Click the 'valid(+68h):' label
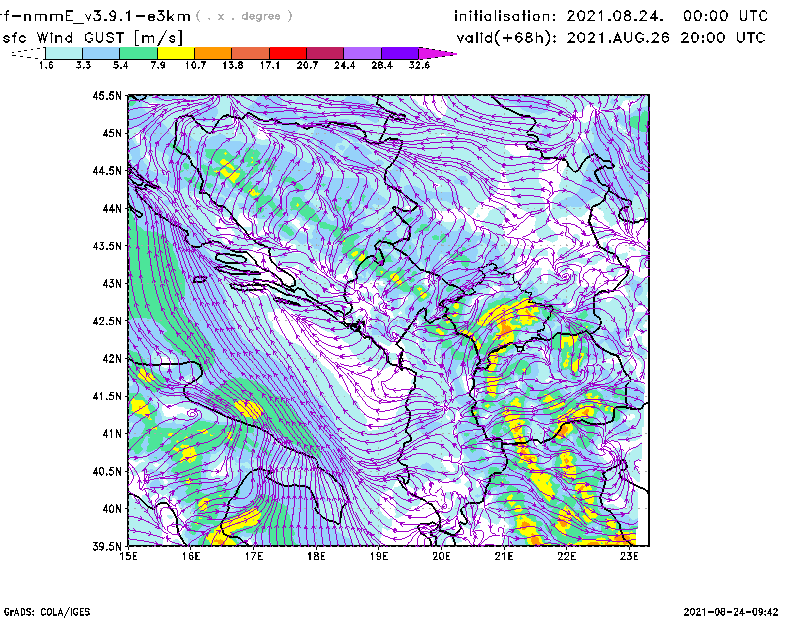Image resolution: width=800 pixels, height=618 pixels. coord(507,38)
